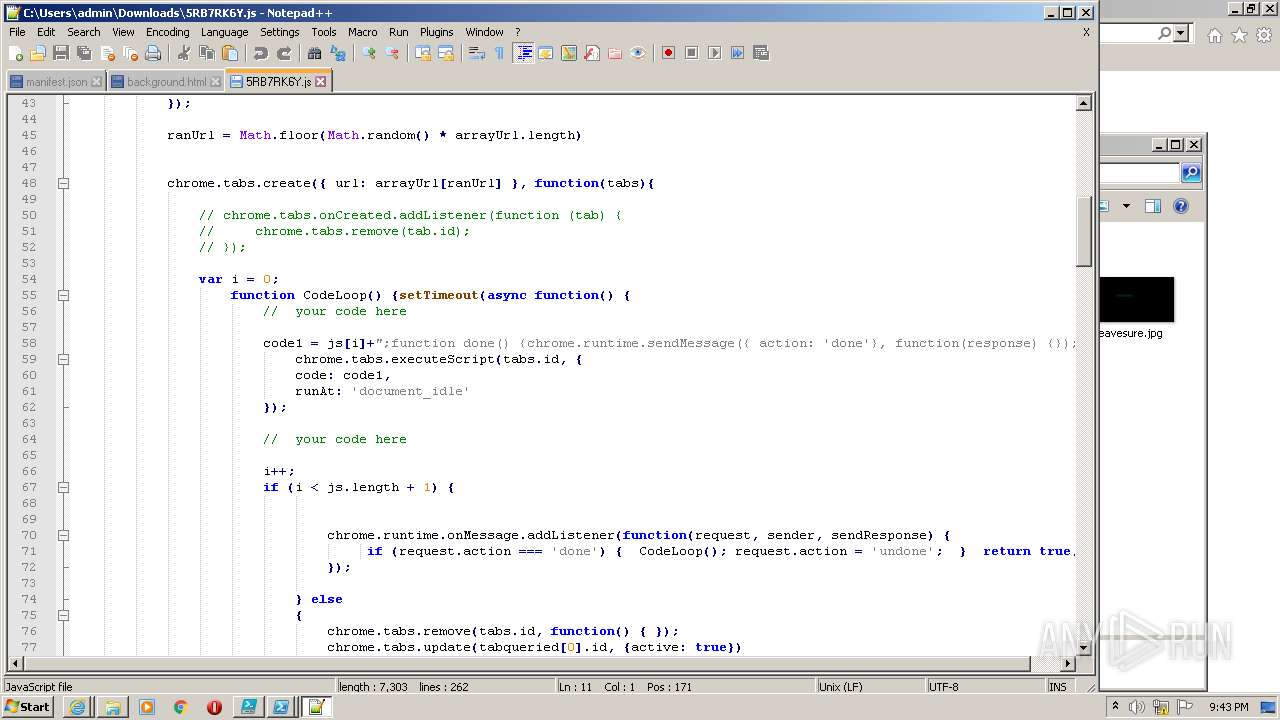Click the Save All toolbar icon
1280x720 pixels.
(x=84, y=53)
